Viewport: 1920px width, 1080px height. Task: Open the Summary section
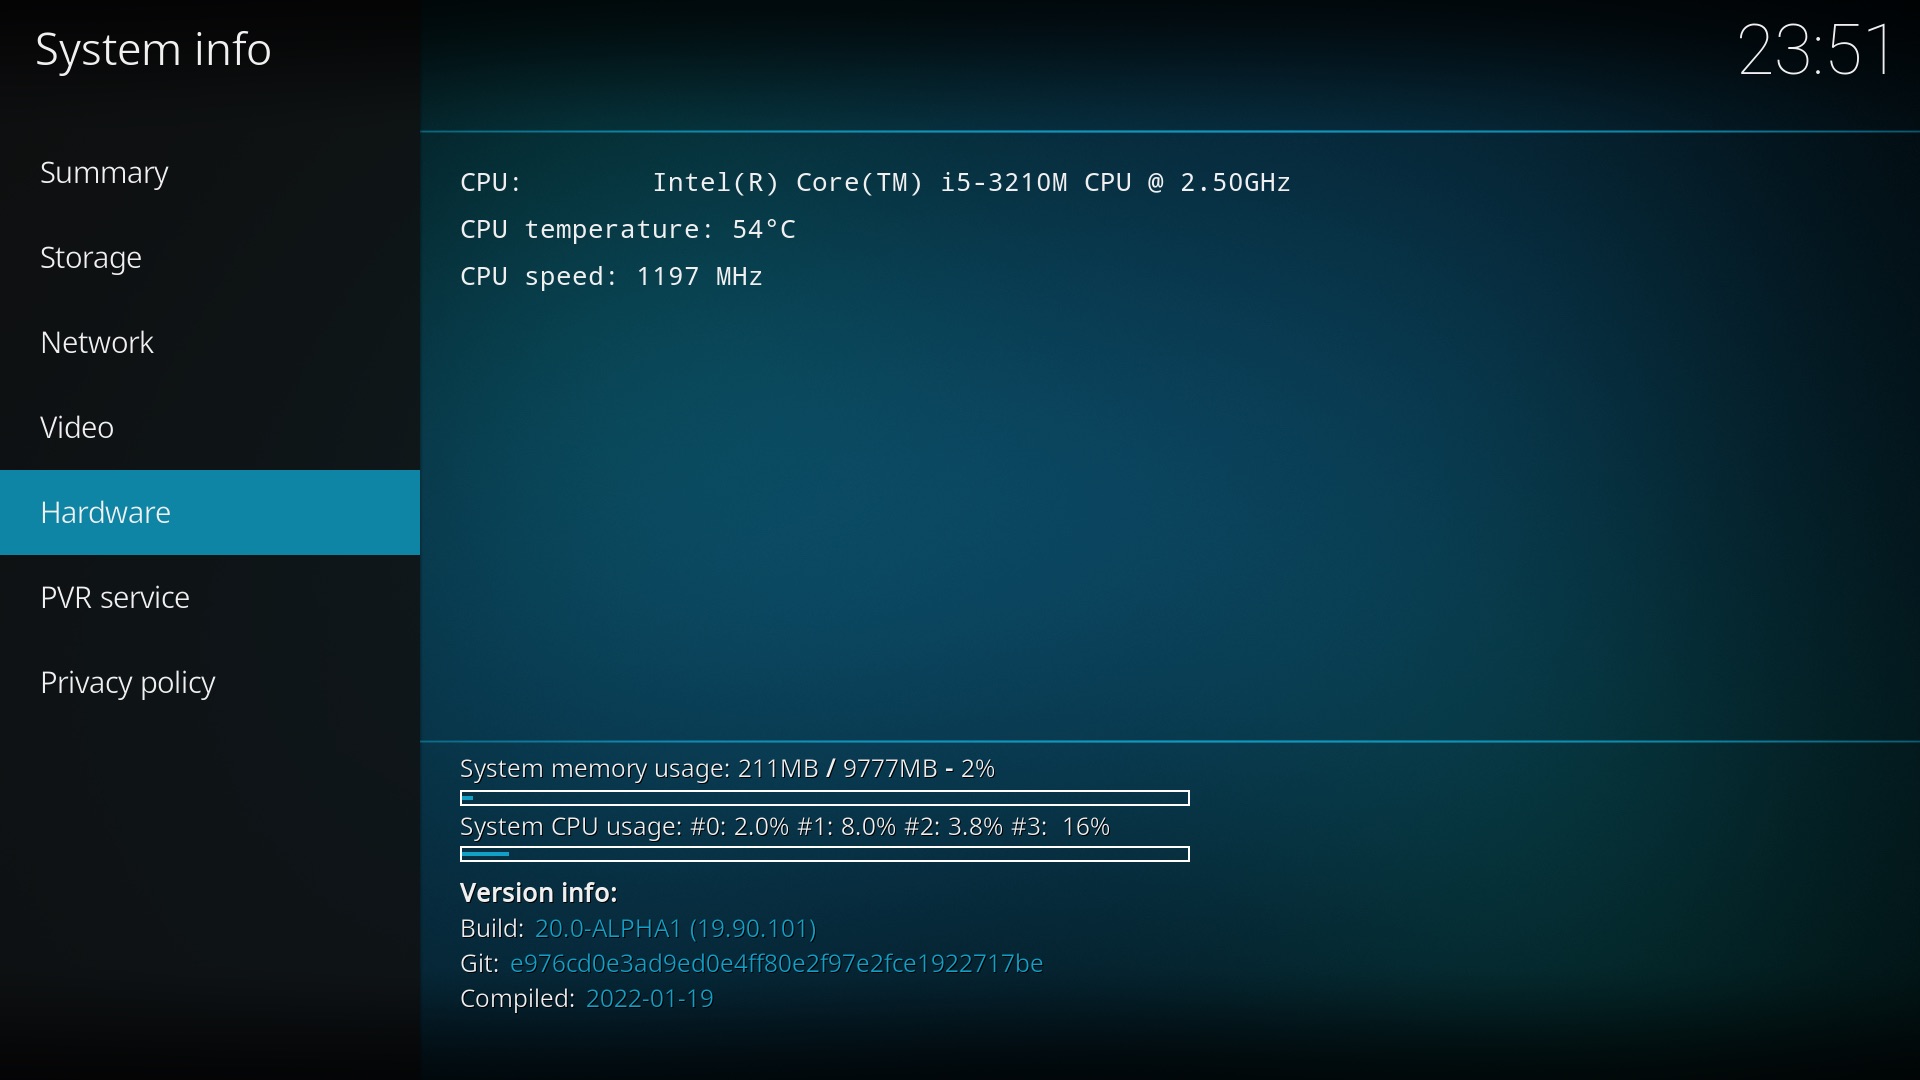(x=104, y=173)
